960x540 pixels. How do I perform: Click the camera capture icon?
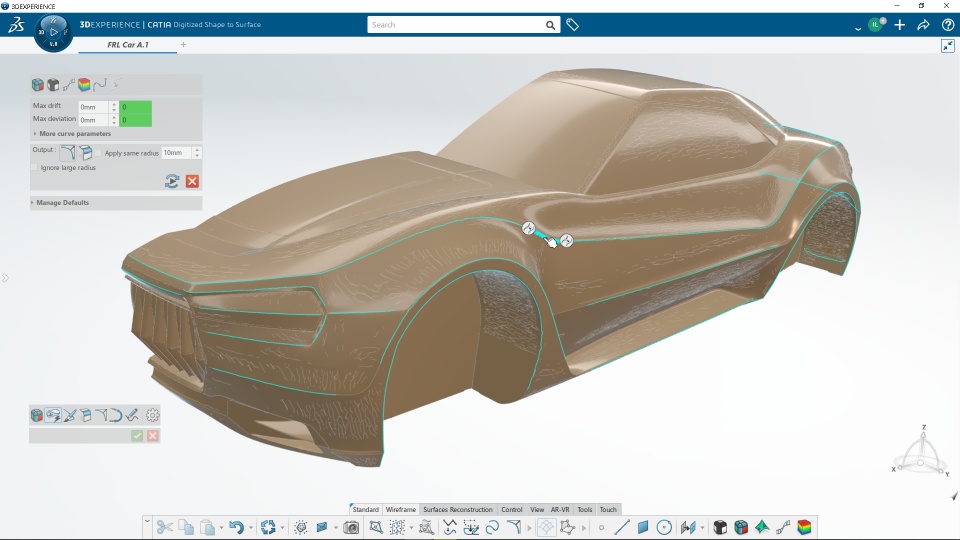click(351, 527)
